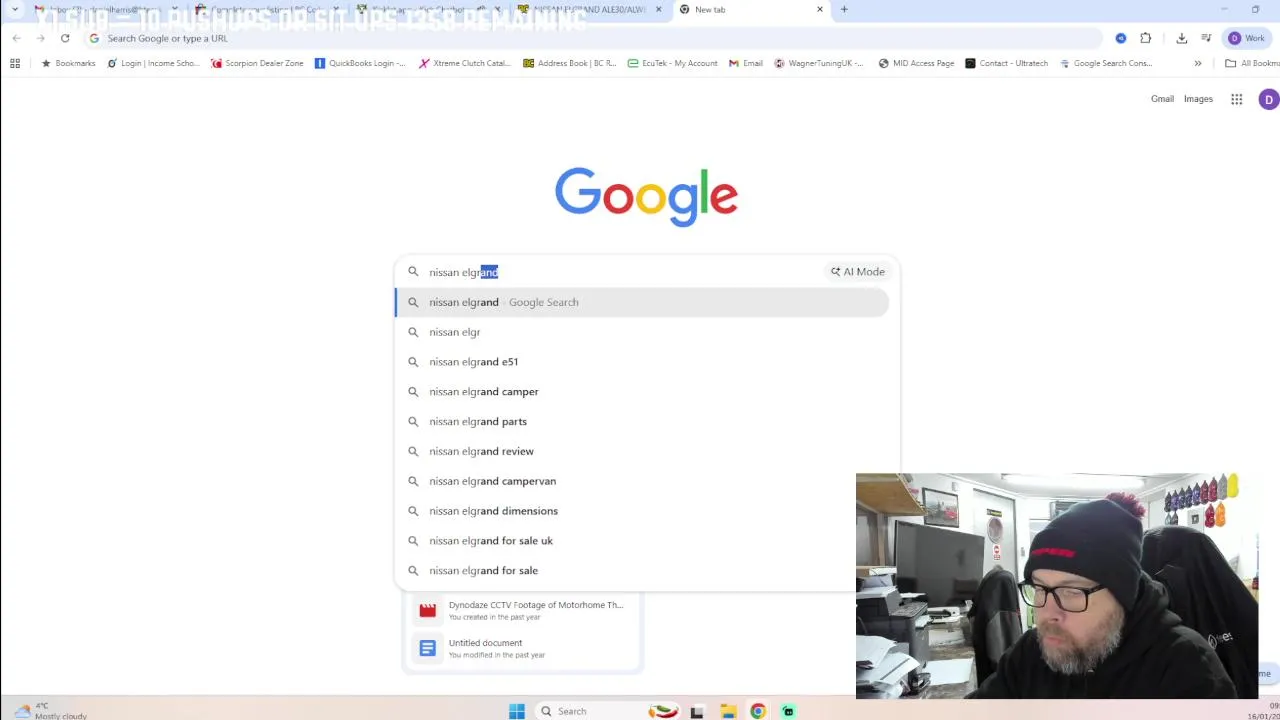The width and height of the screenshot is (1280, 720).
Task: Open Google Search Console bookmark
Action: pyautogui.click(x=1105, y=63)
